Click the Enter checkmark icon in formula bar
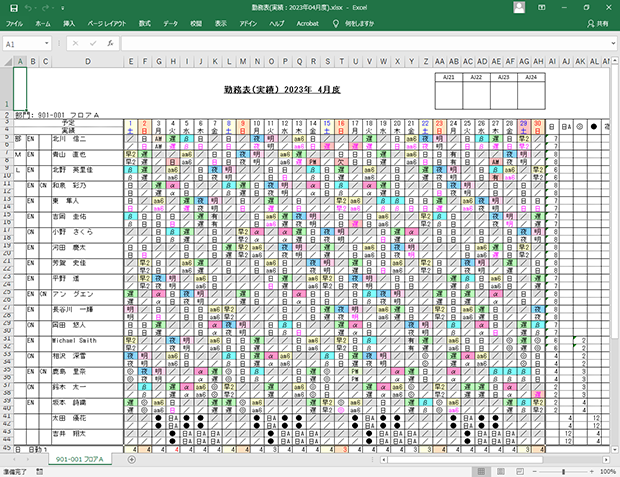The height and width of the screenshot is (477, 620). tap(93, 44)
